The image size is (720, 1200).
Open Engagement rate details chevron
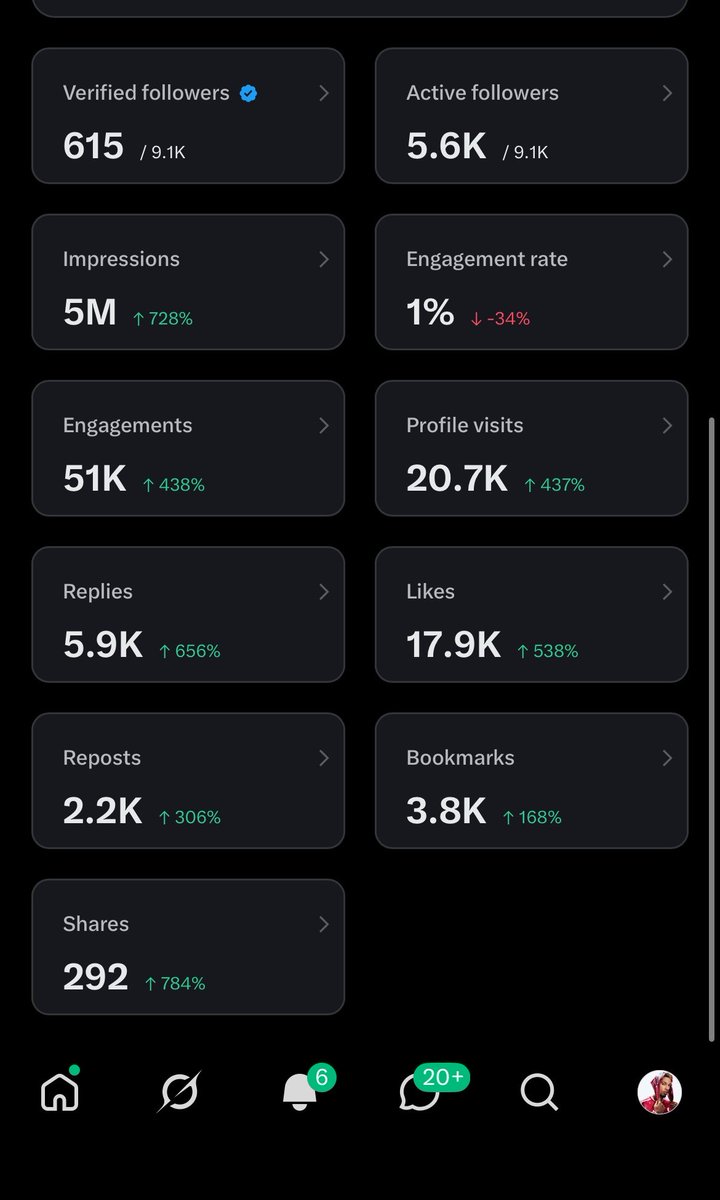coord(667,259)
